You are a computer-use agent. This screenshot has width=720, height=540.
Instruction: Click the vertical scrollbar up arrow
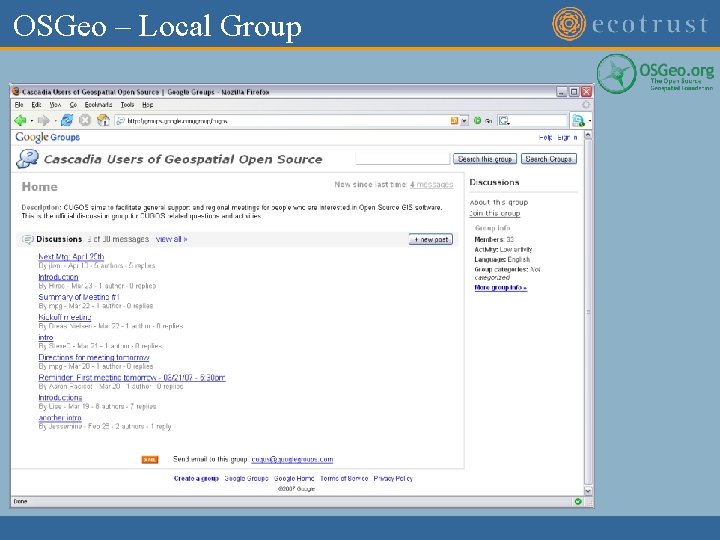click(588, 136)
